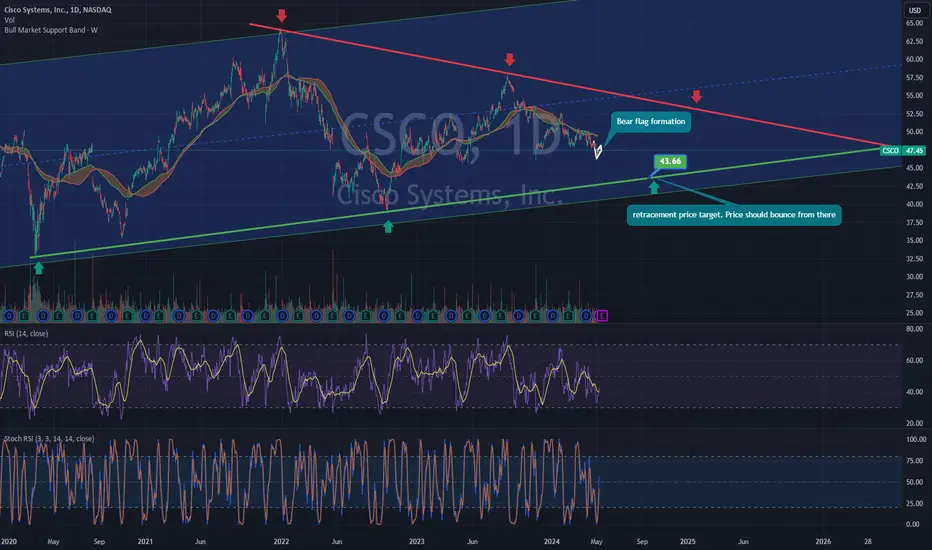Click 2024 on the time axis
Viewport: 932px width, 550px height.
tap(552, 542)
